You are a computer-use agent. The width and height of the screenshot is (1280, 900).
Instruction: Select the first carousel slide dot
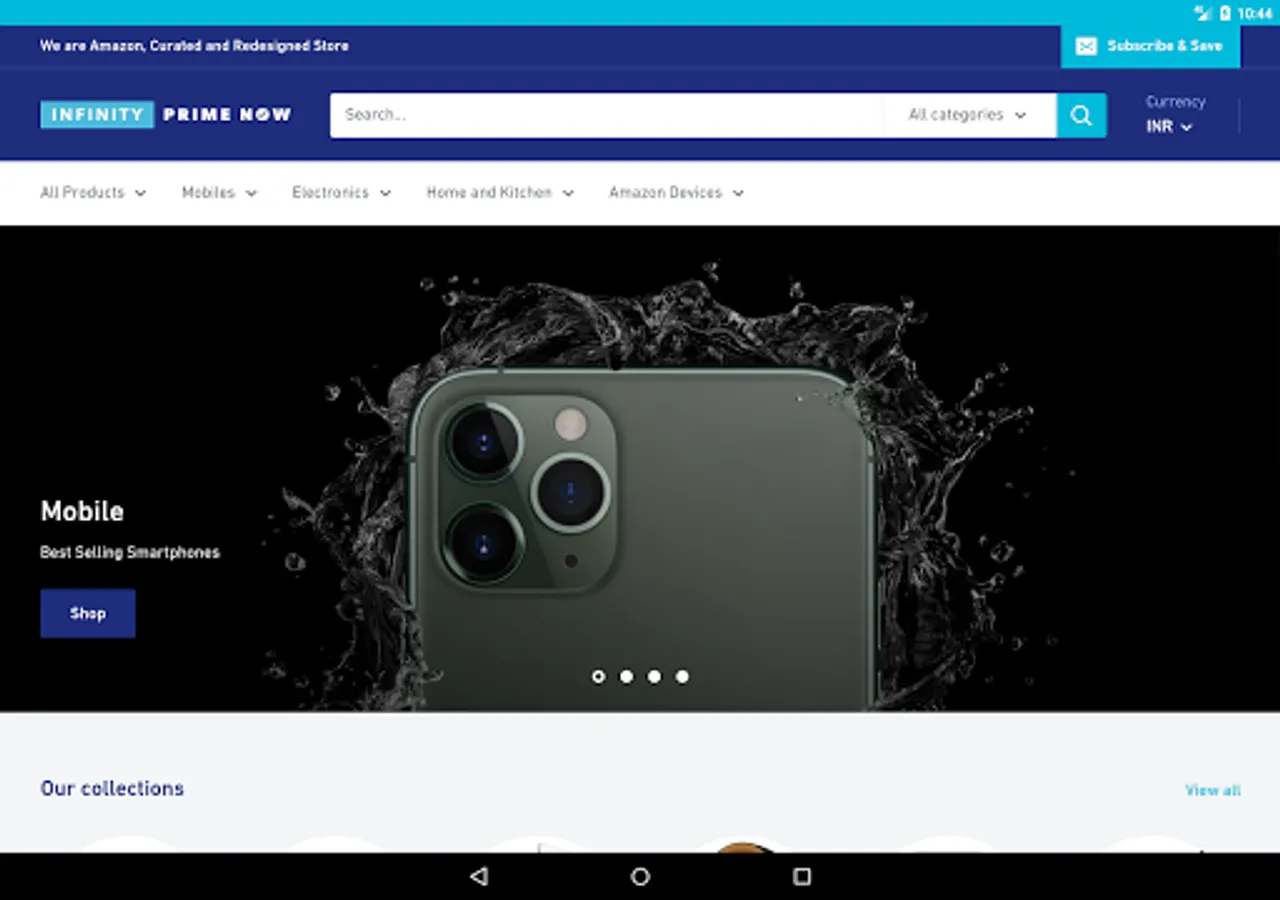598,677
